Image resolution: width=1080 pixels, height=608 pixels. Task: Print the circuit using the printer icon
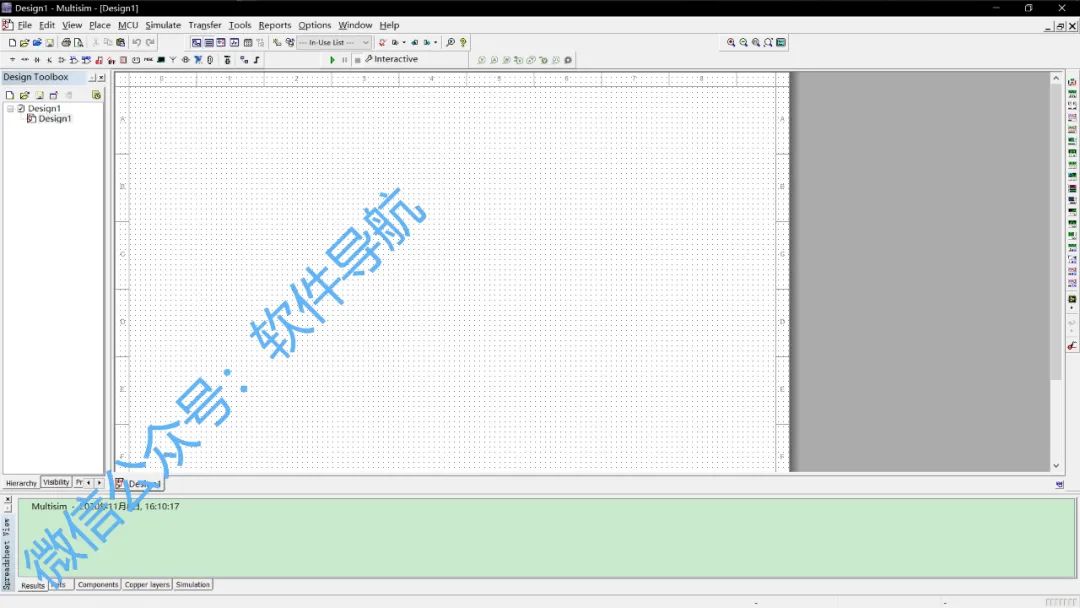pos(66,43)
